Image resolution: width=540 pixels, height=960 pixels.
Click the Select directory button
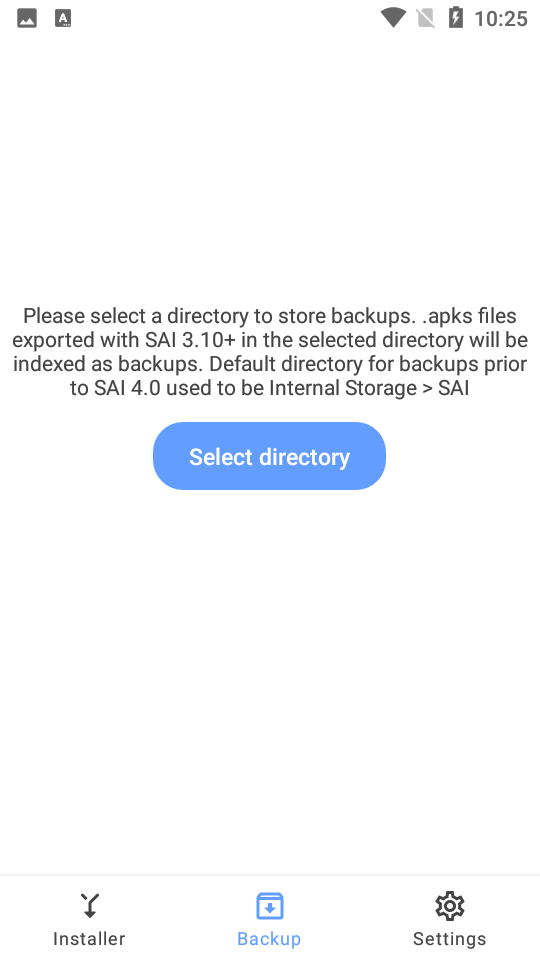pyautogui.click(x=269, y=456)
